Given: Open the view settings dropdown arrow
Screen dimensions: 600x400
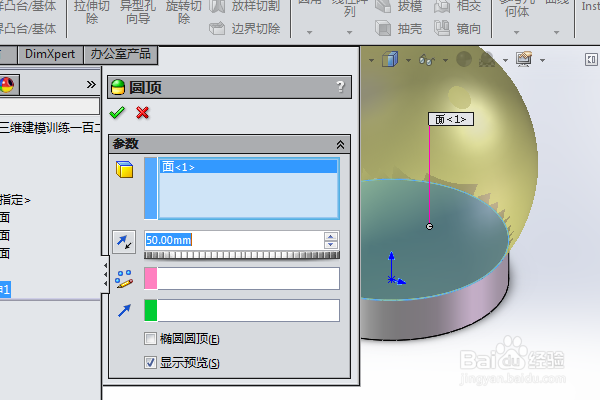Looking at the screenshot, I should (x=543, y=60).
